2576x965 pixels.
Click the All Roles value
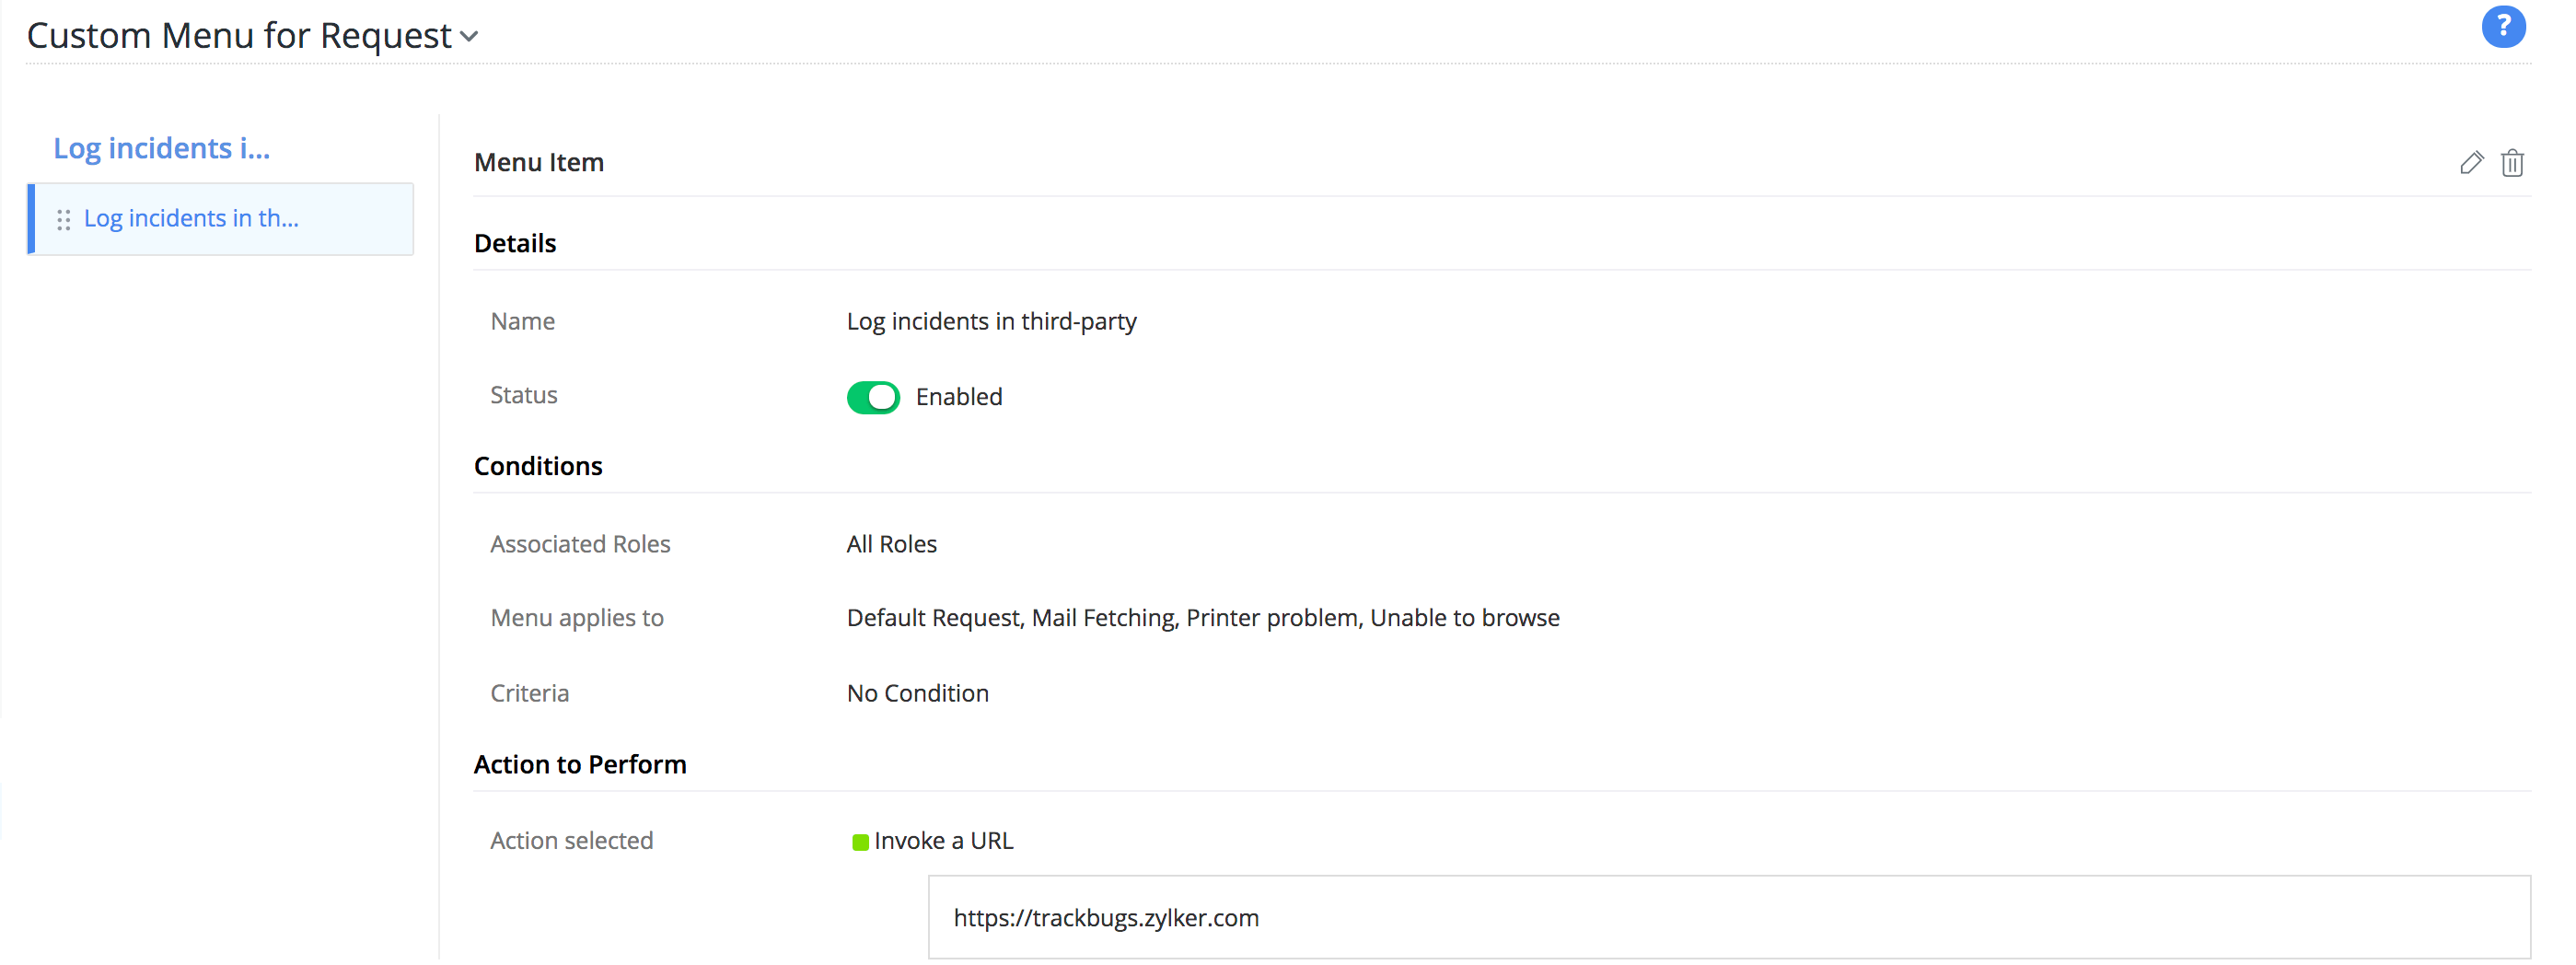click(x=891, y=544)
